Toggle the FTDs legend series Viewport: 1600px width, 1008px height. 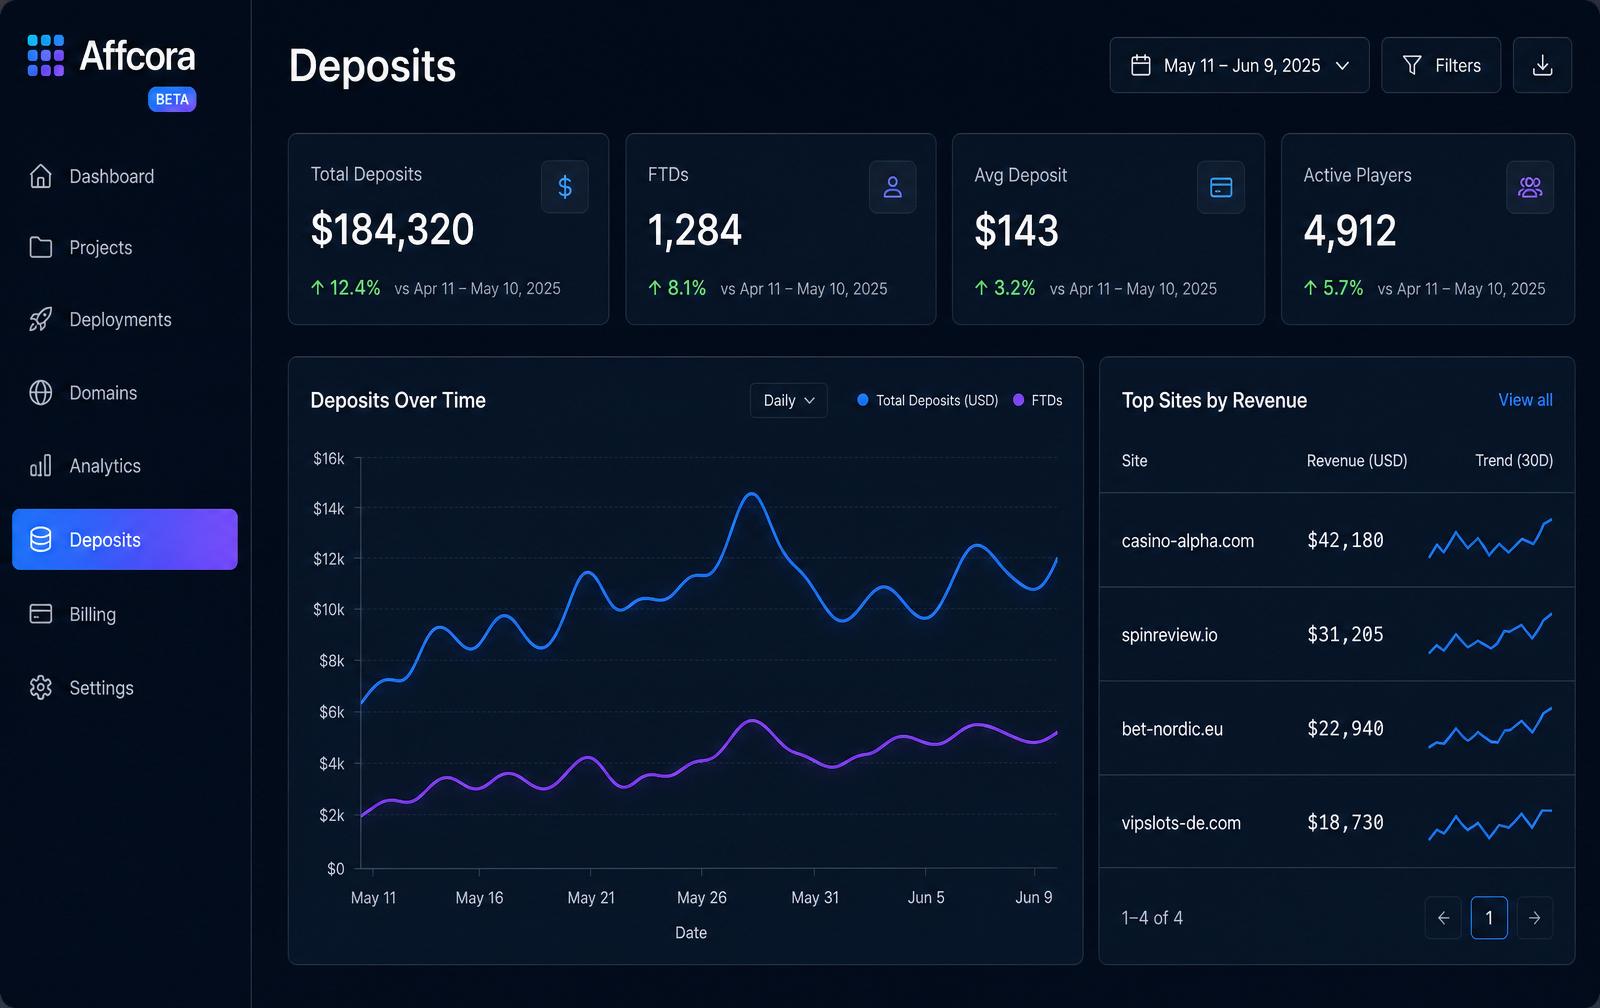pos(1037,400)
